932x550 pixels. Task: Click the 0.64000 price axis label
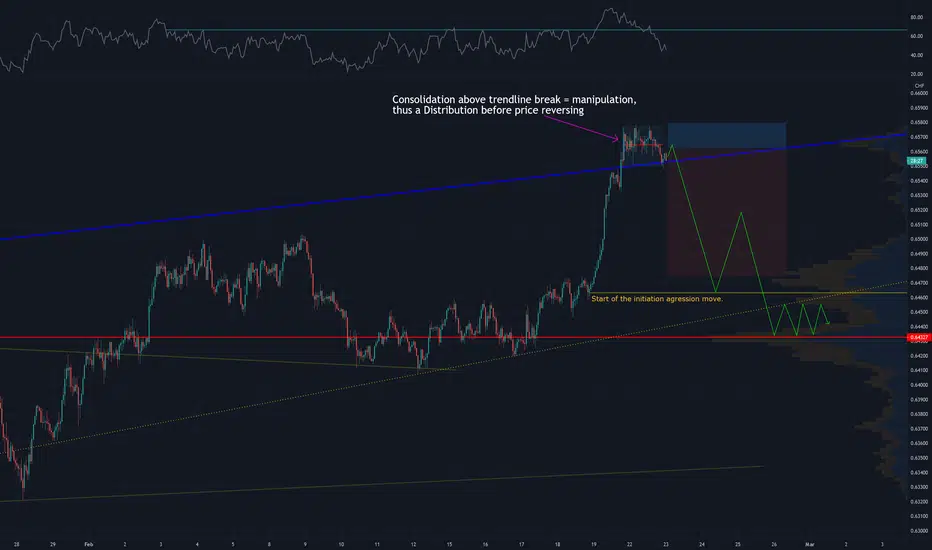coord(919,385)
